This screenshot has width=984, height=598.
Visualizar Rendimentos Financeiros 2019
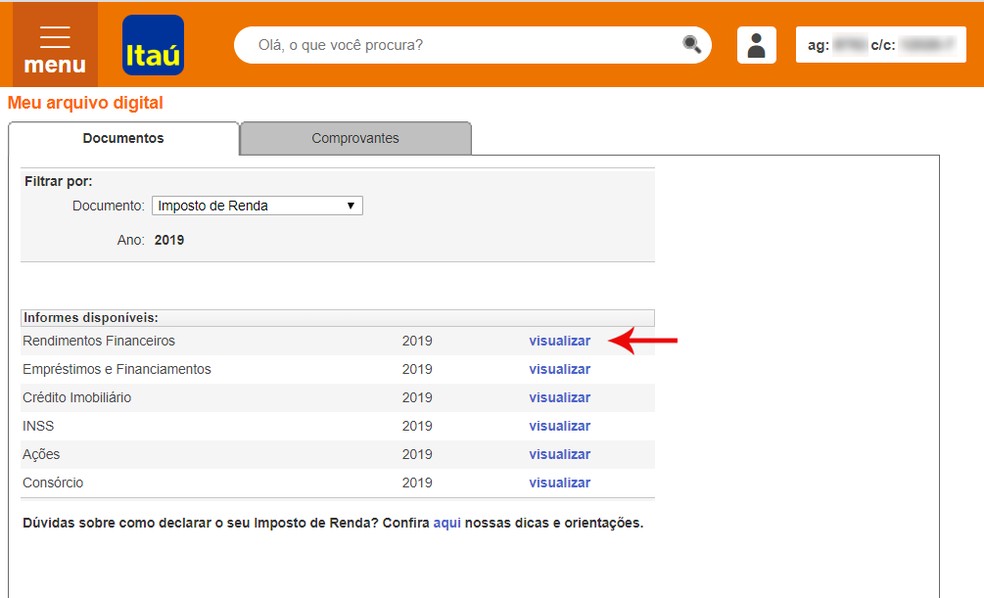tap(560, 341)
